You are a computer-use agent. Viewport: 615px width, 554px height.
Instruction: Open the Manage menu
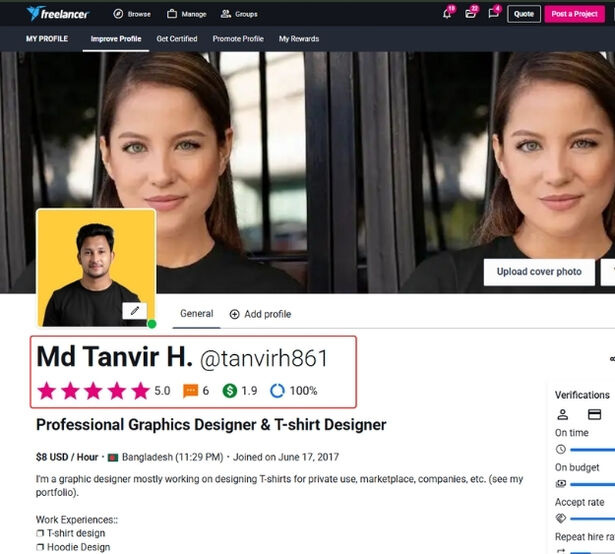(187, 14)
